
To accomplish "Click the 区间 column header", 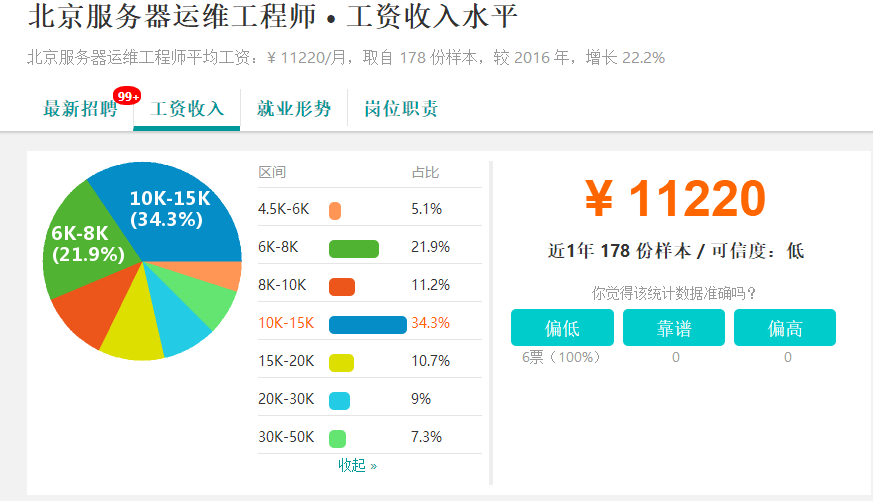I will click(272, 172).
